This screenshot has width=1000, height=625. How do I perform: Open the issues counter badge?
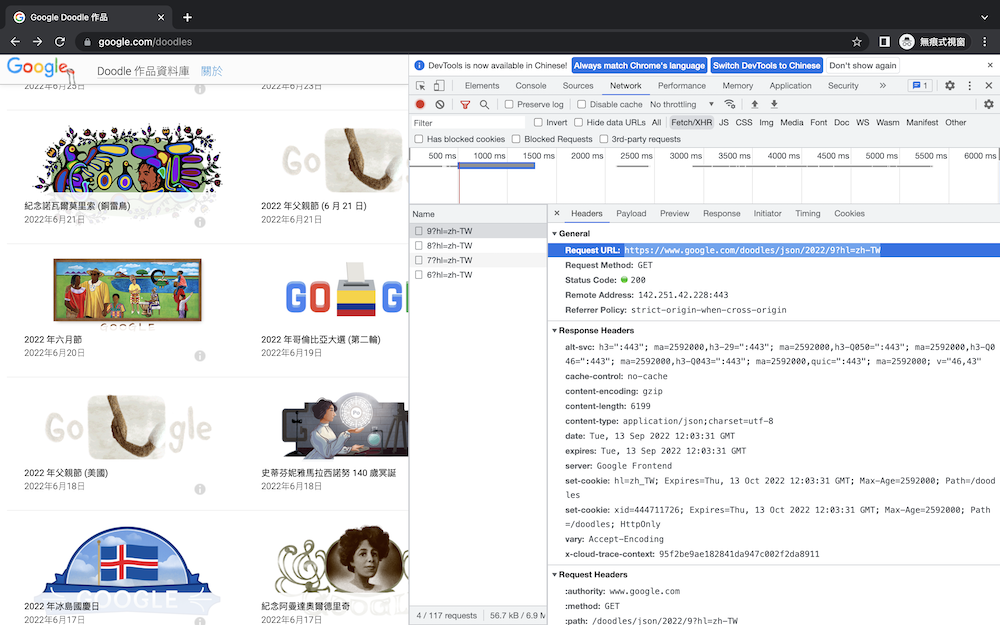tap(920, 85)
